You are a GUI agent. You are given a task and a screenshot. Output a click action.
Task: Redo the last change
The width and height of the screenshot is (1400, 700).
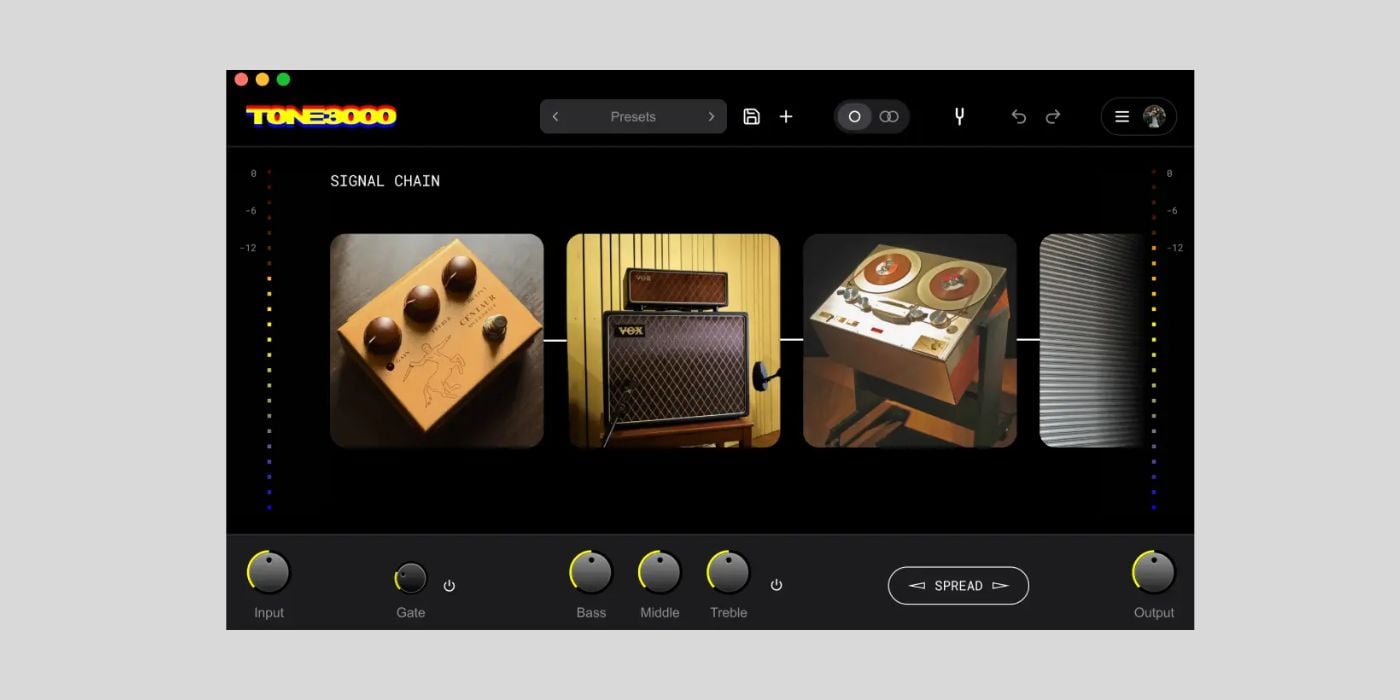click(1053, 117)
